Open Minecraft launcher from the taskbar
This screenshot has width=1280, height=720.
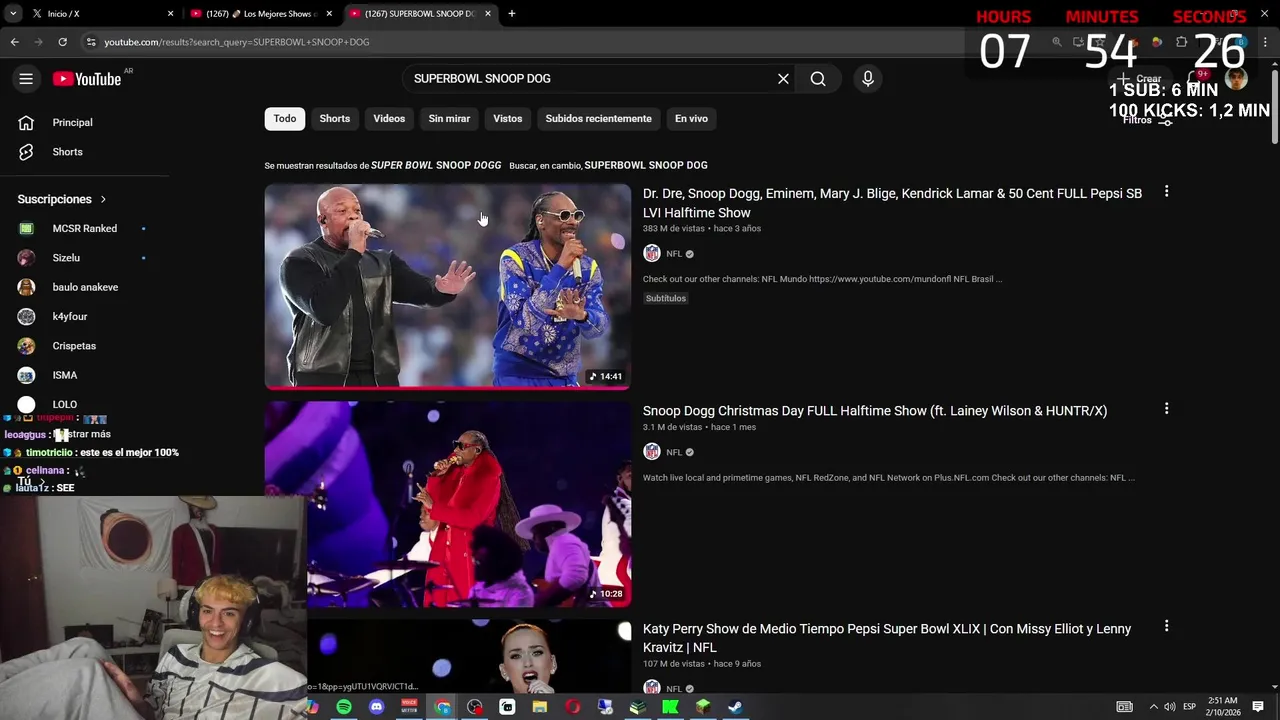point(703,707)
